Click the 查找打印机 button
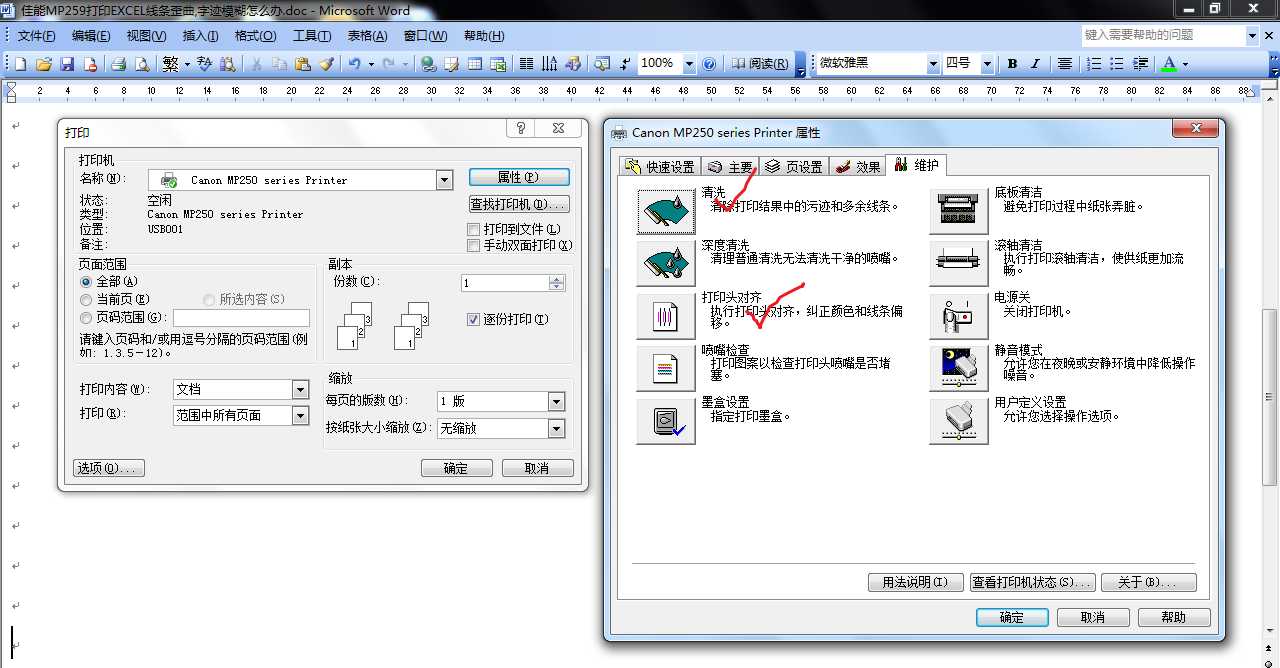The image size is (1280, 668). (x=519, y=204)
